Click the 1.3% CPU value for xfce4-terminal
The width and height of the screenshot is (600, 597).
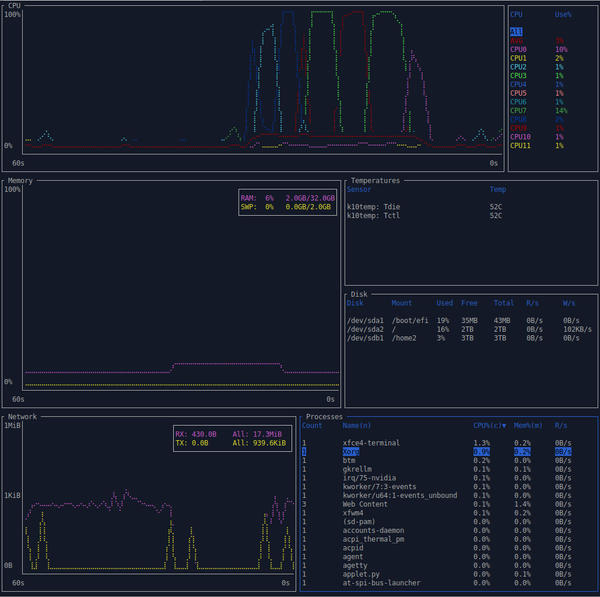click(x=481, y=443)
